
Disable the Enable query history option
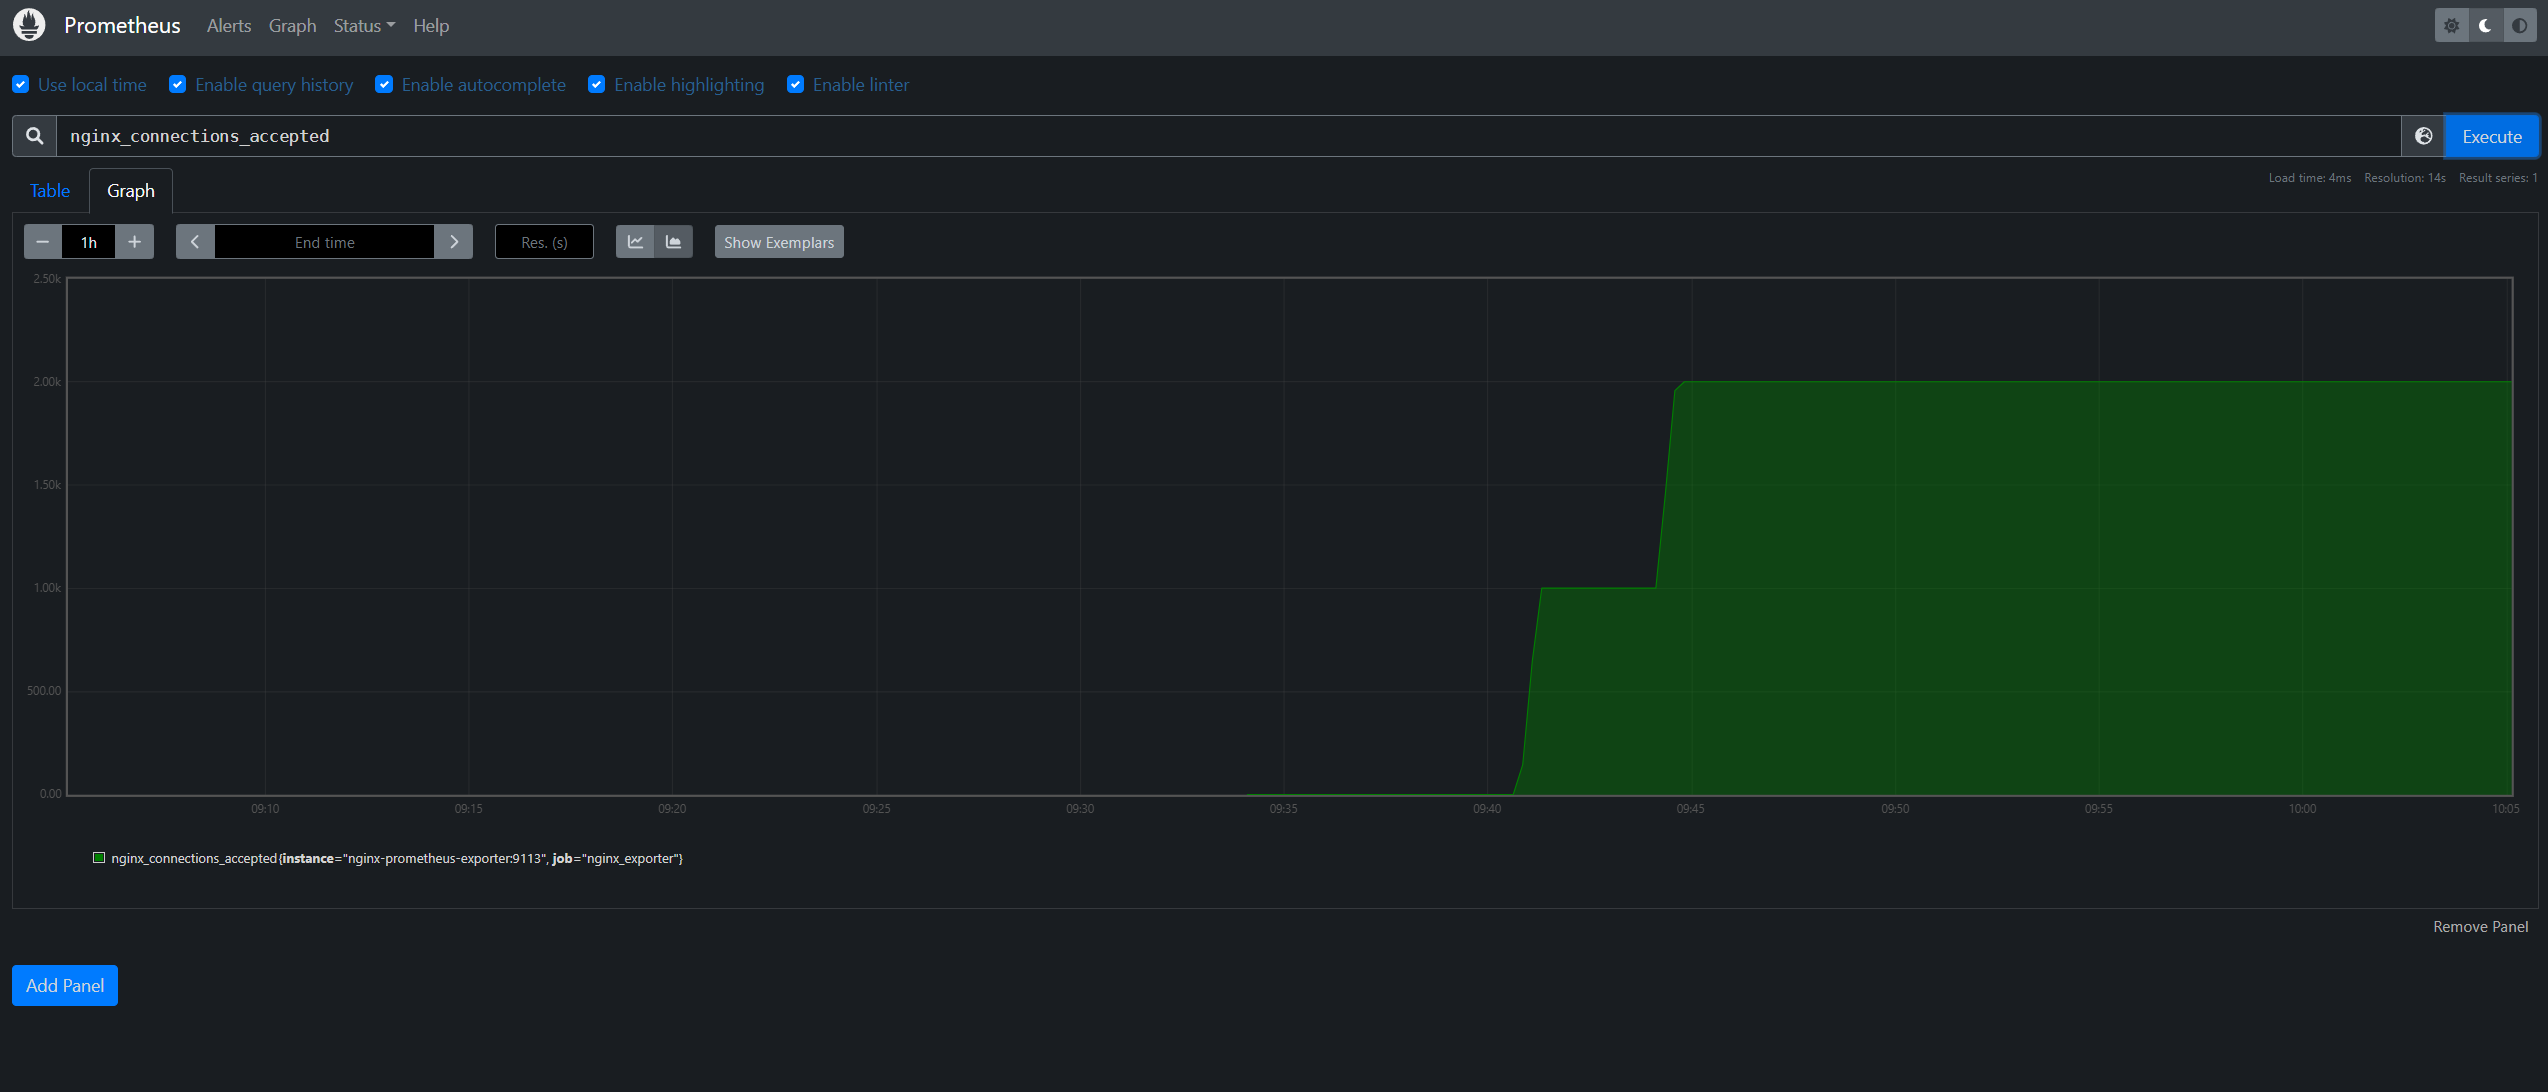pyautogui.click(x=177, y=84)
